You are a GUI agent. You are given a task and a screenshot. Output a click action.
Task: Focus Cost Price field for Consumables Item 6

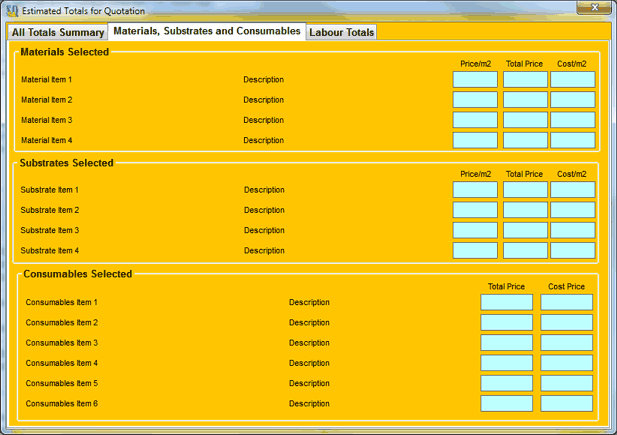click(566, 404)
